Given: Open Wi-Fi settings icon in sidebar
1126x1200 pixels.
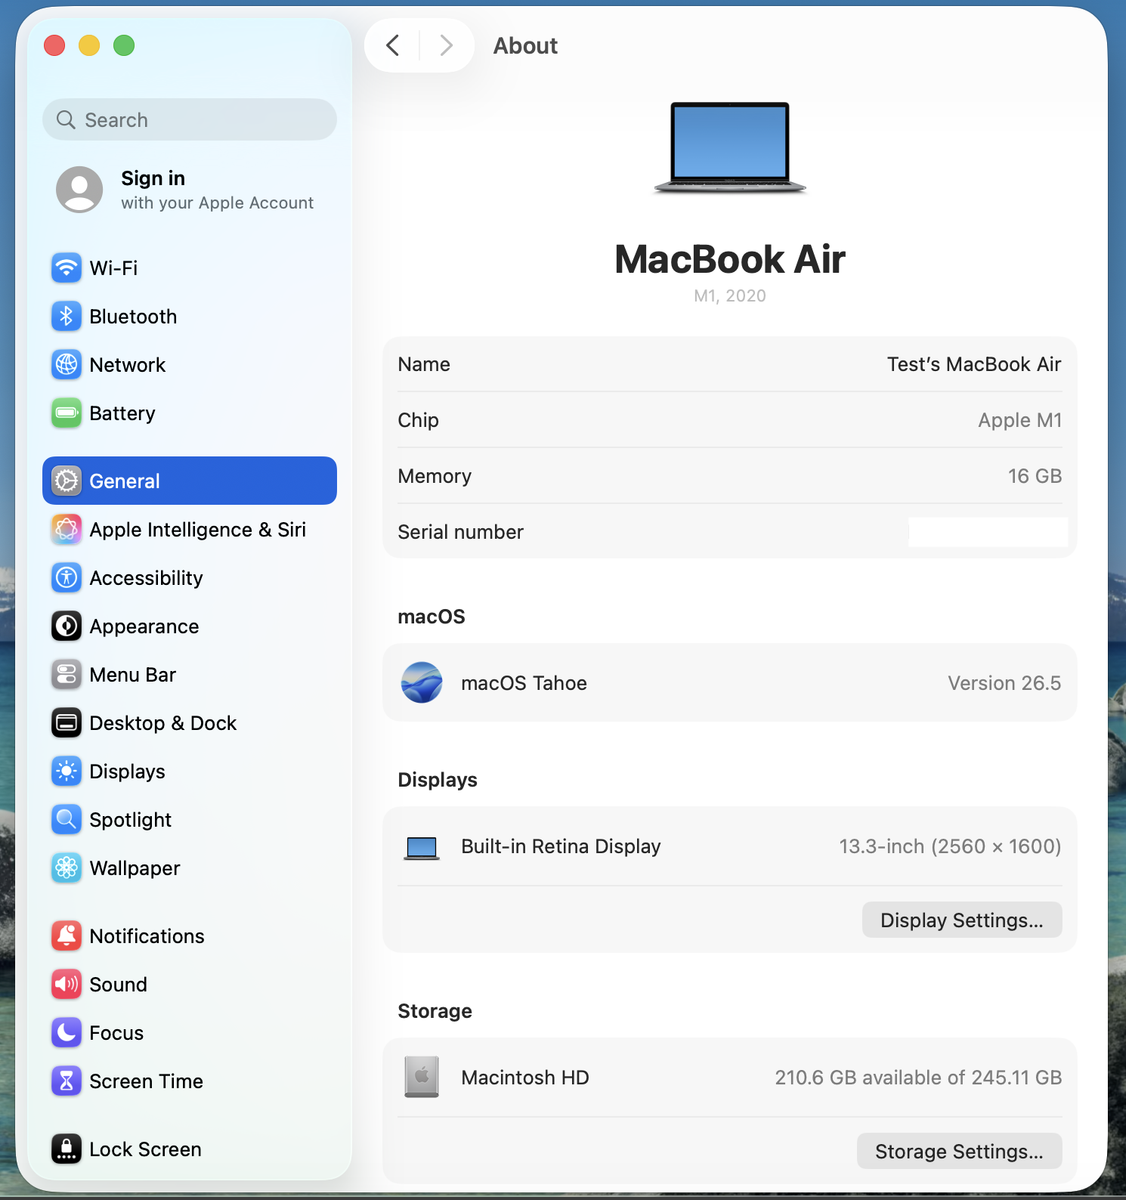Looking at the screenshot, I should (66, 268).
